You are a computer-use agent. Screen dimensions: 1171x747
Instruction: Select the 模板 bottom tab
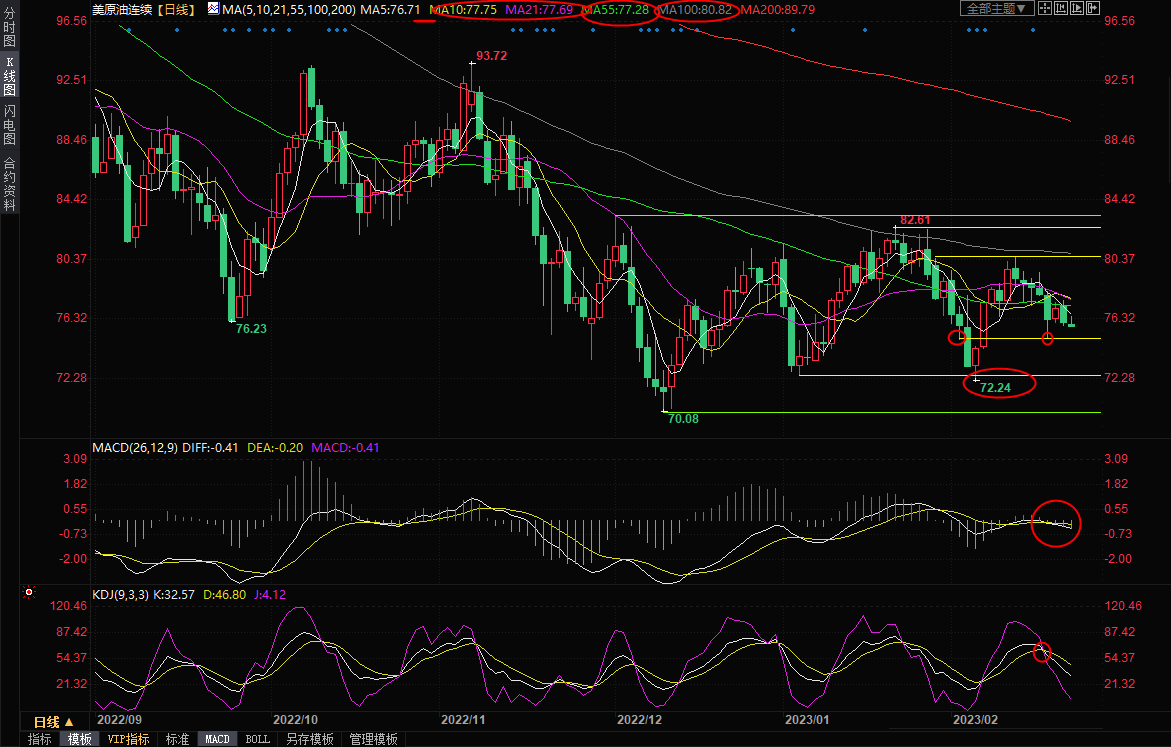point(79,739)
